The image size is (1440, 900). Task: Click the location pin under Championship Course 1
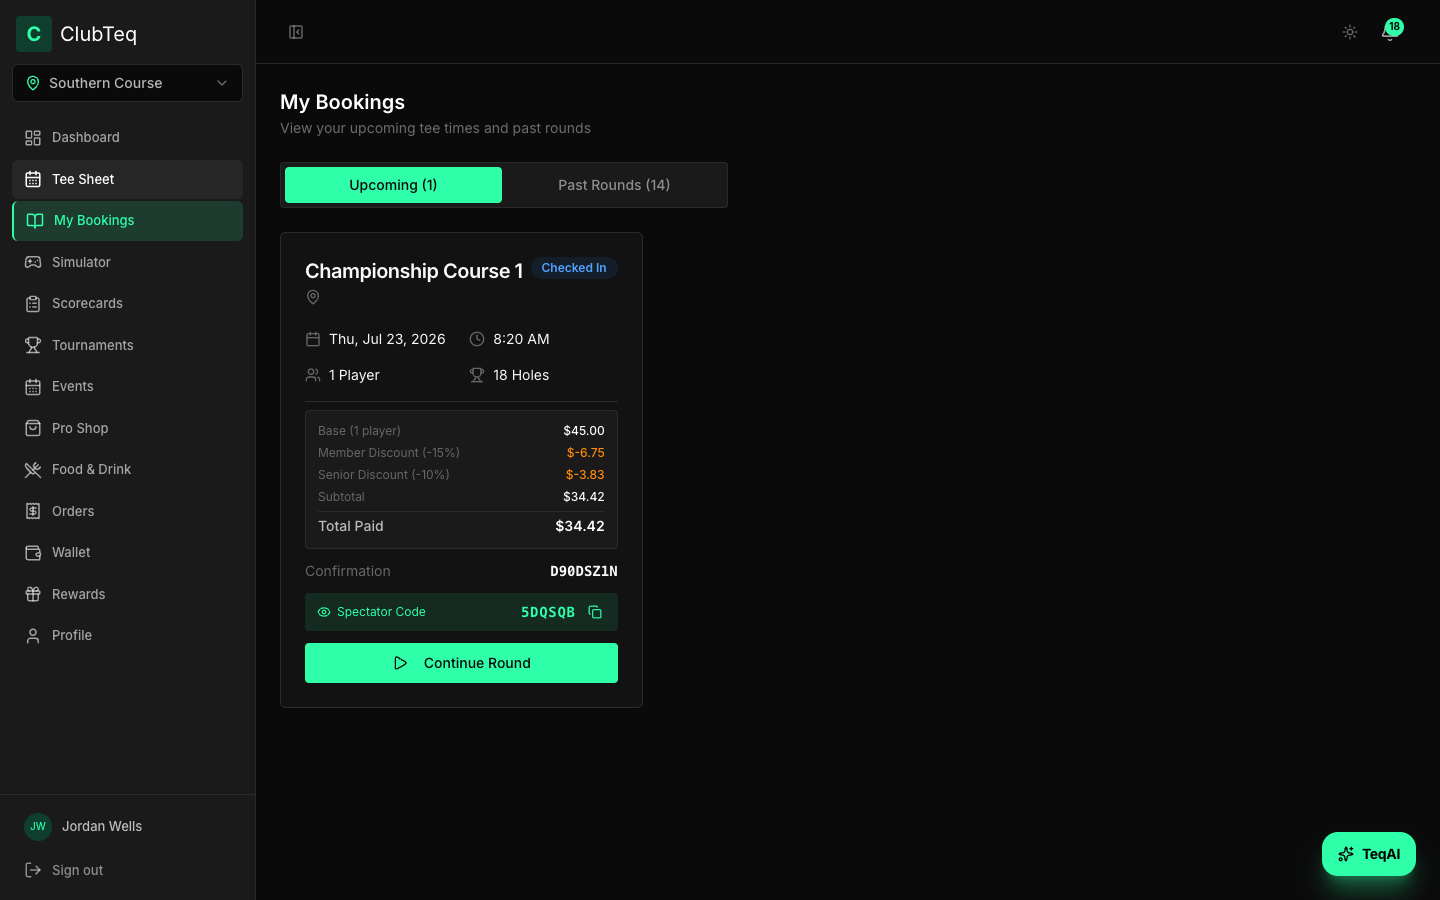click(313, 297)
